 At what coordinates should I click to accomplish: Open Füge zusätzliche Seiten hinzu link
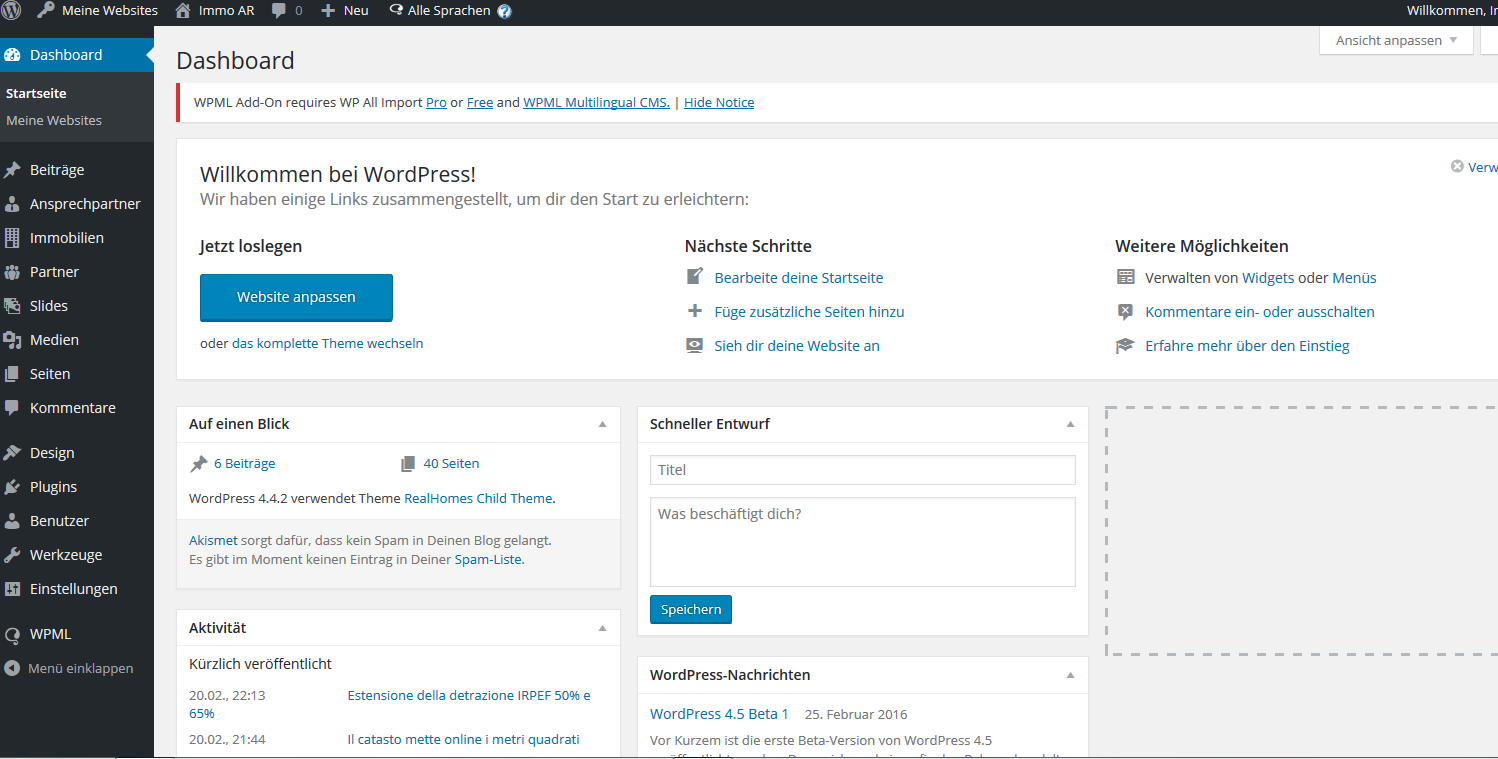809,312
